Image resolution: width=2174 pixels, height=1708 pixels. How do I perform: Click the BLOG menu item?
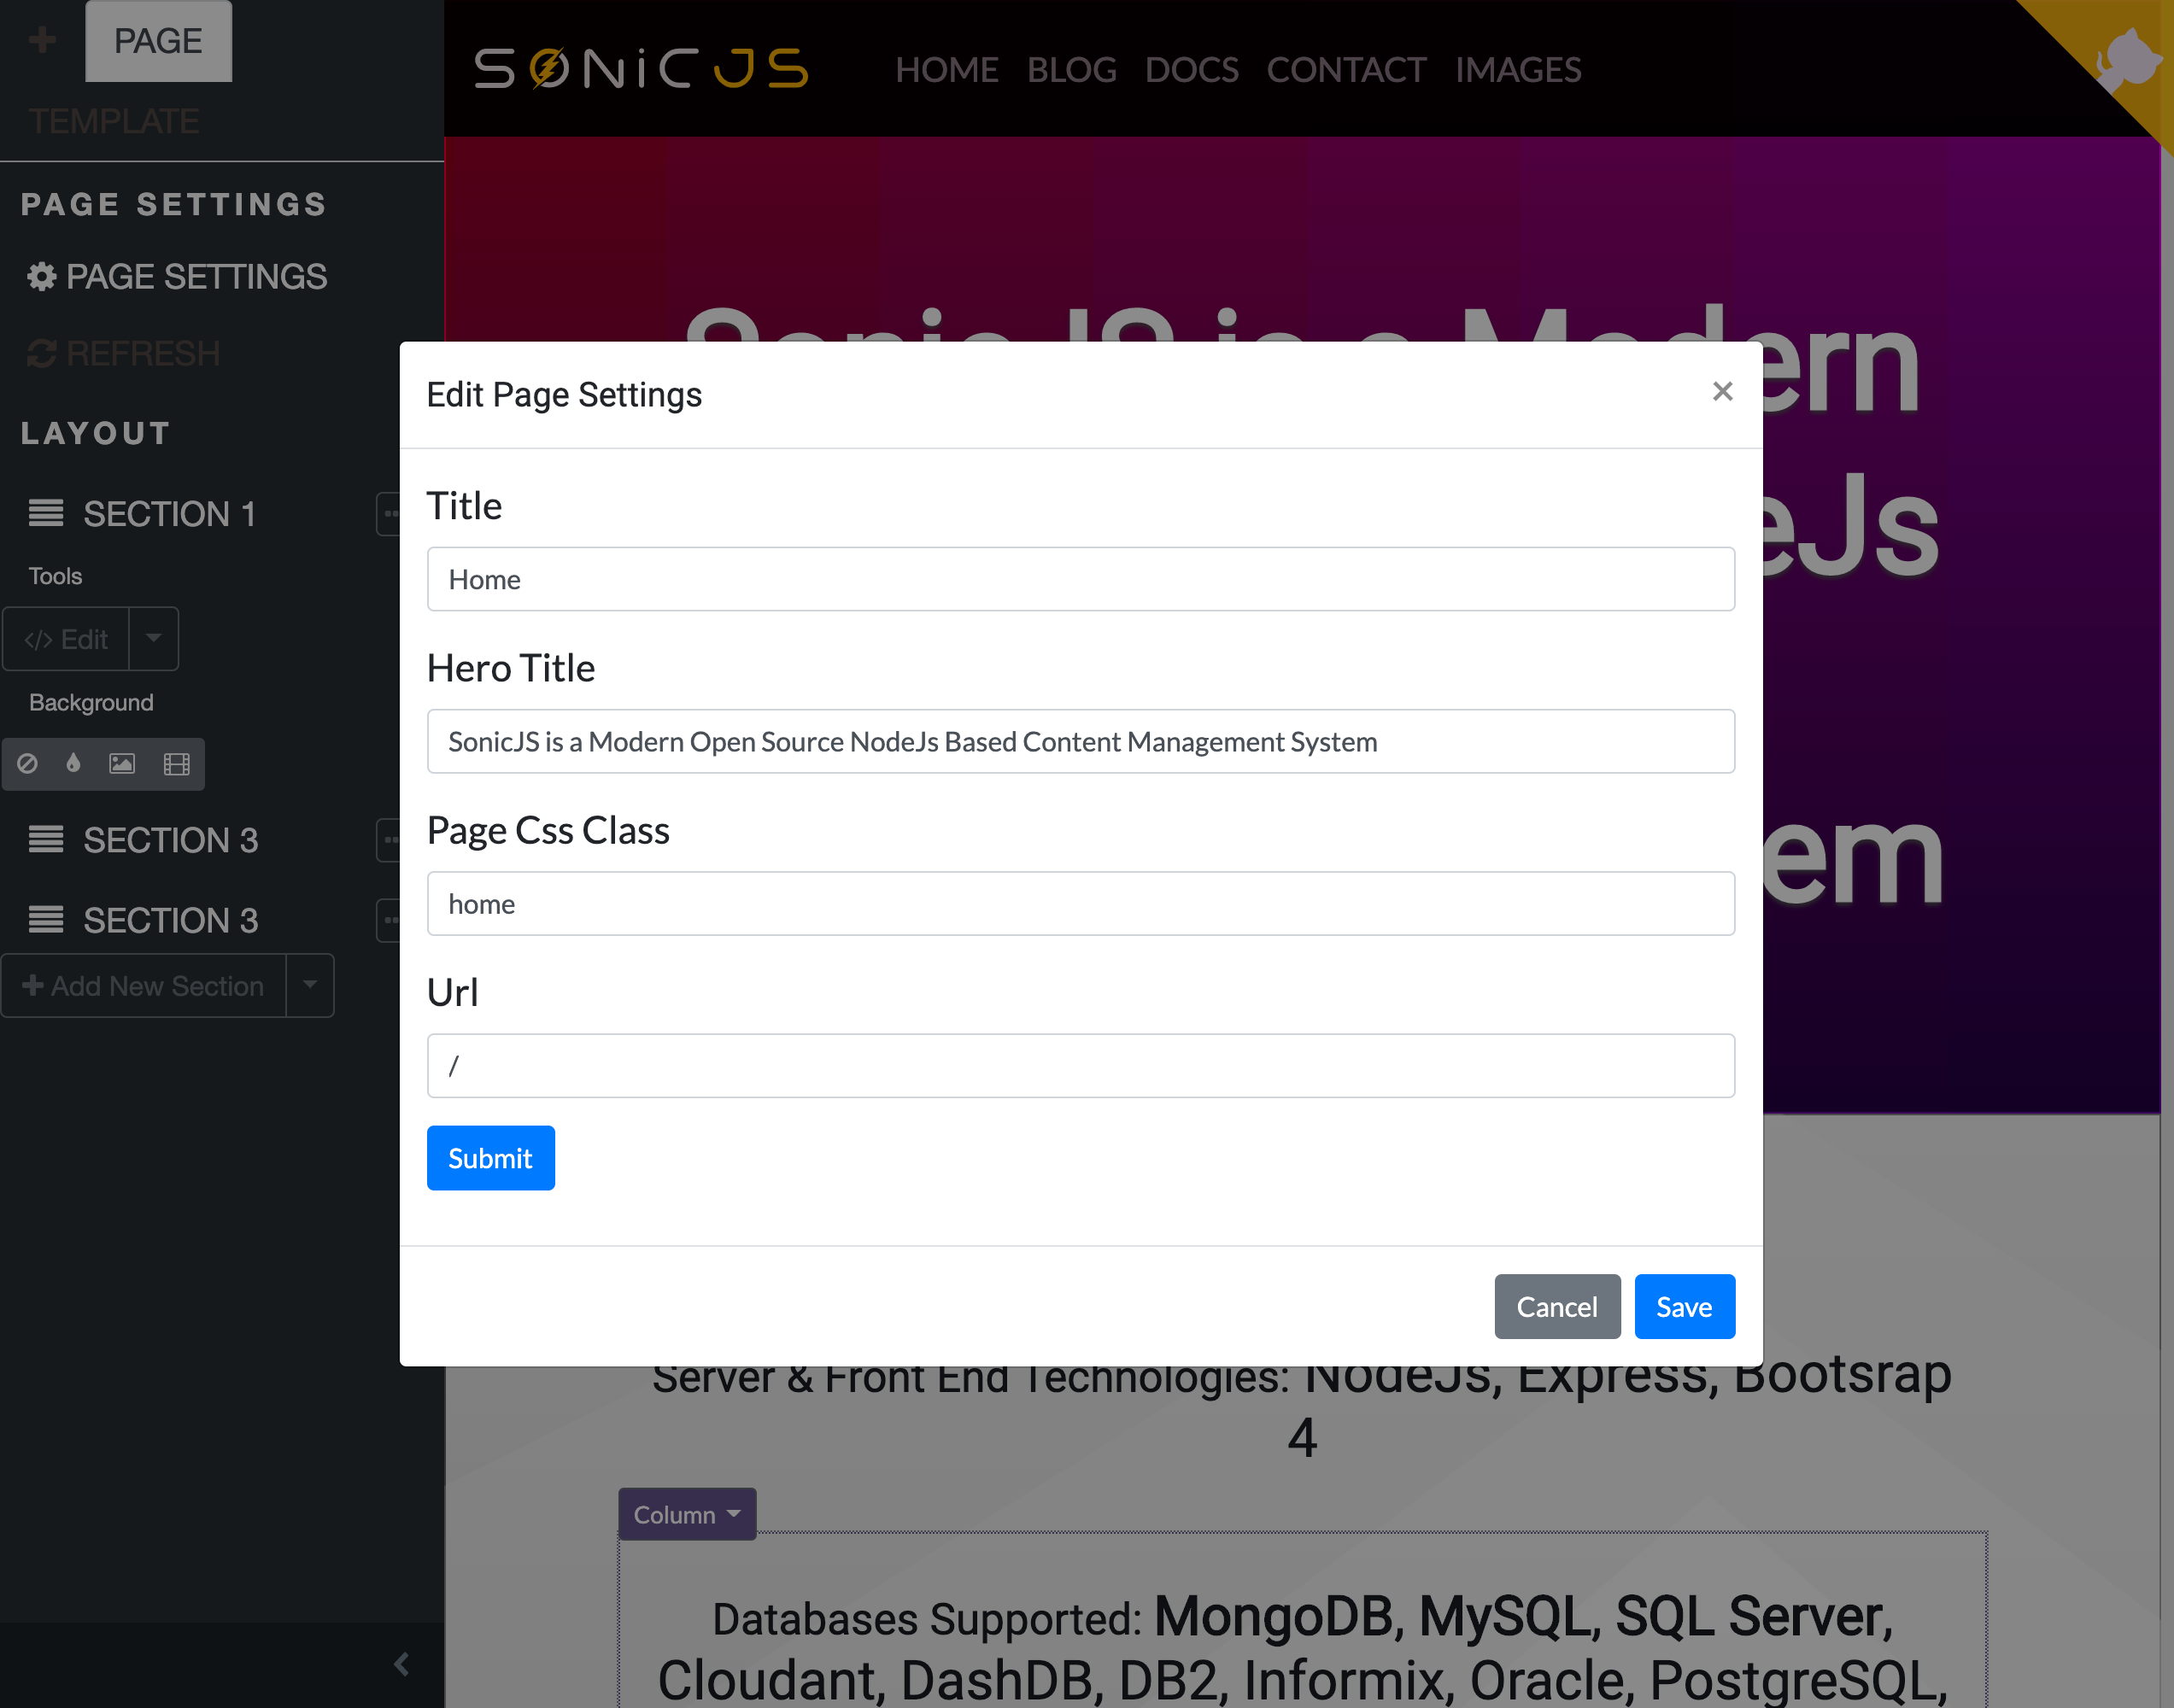(x=1069, y=69)
